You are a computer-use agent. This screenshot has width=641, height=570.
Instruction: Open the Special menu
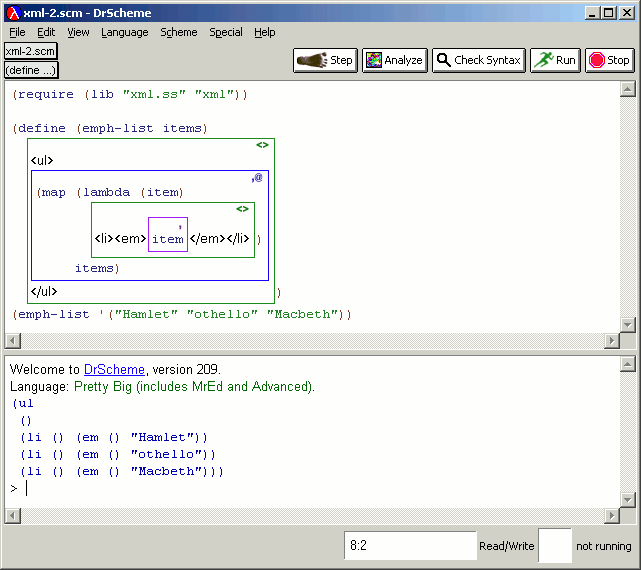tap(226, 32)
